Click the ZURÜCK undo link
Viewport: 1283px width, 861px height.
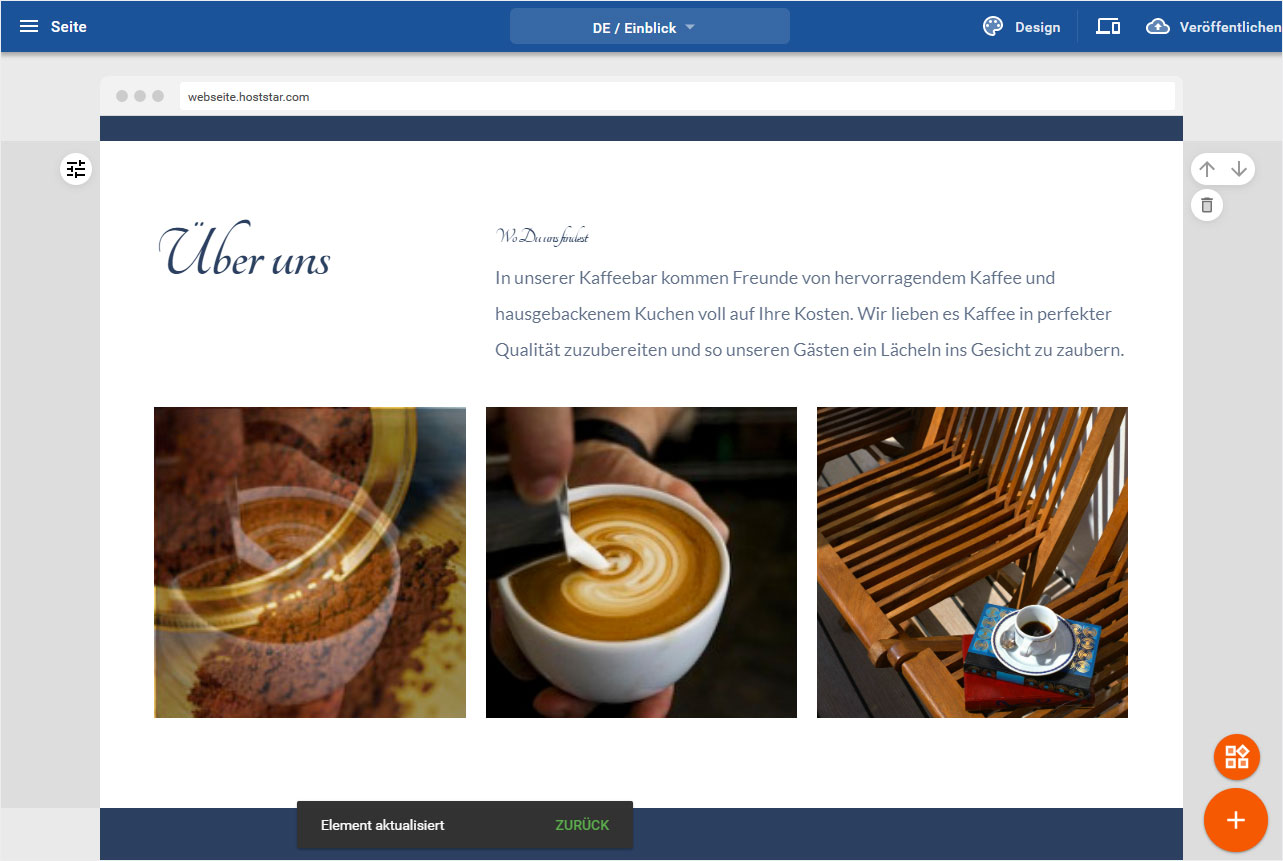tap(582, 825)
